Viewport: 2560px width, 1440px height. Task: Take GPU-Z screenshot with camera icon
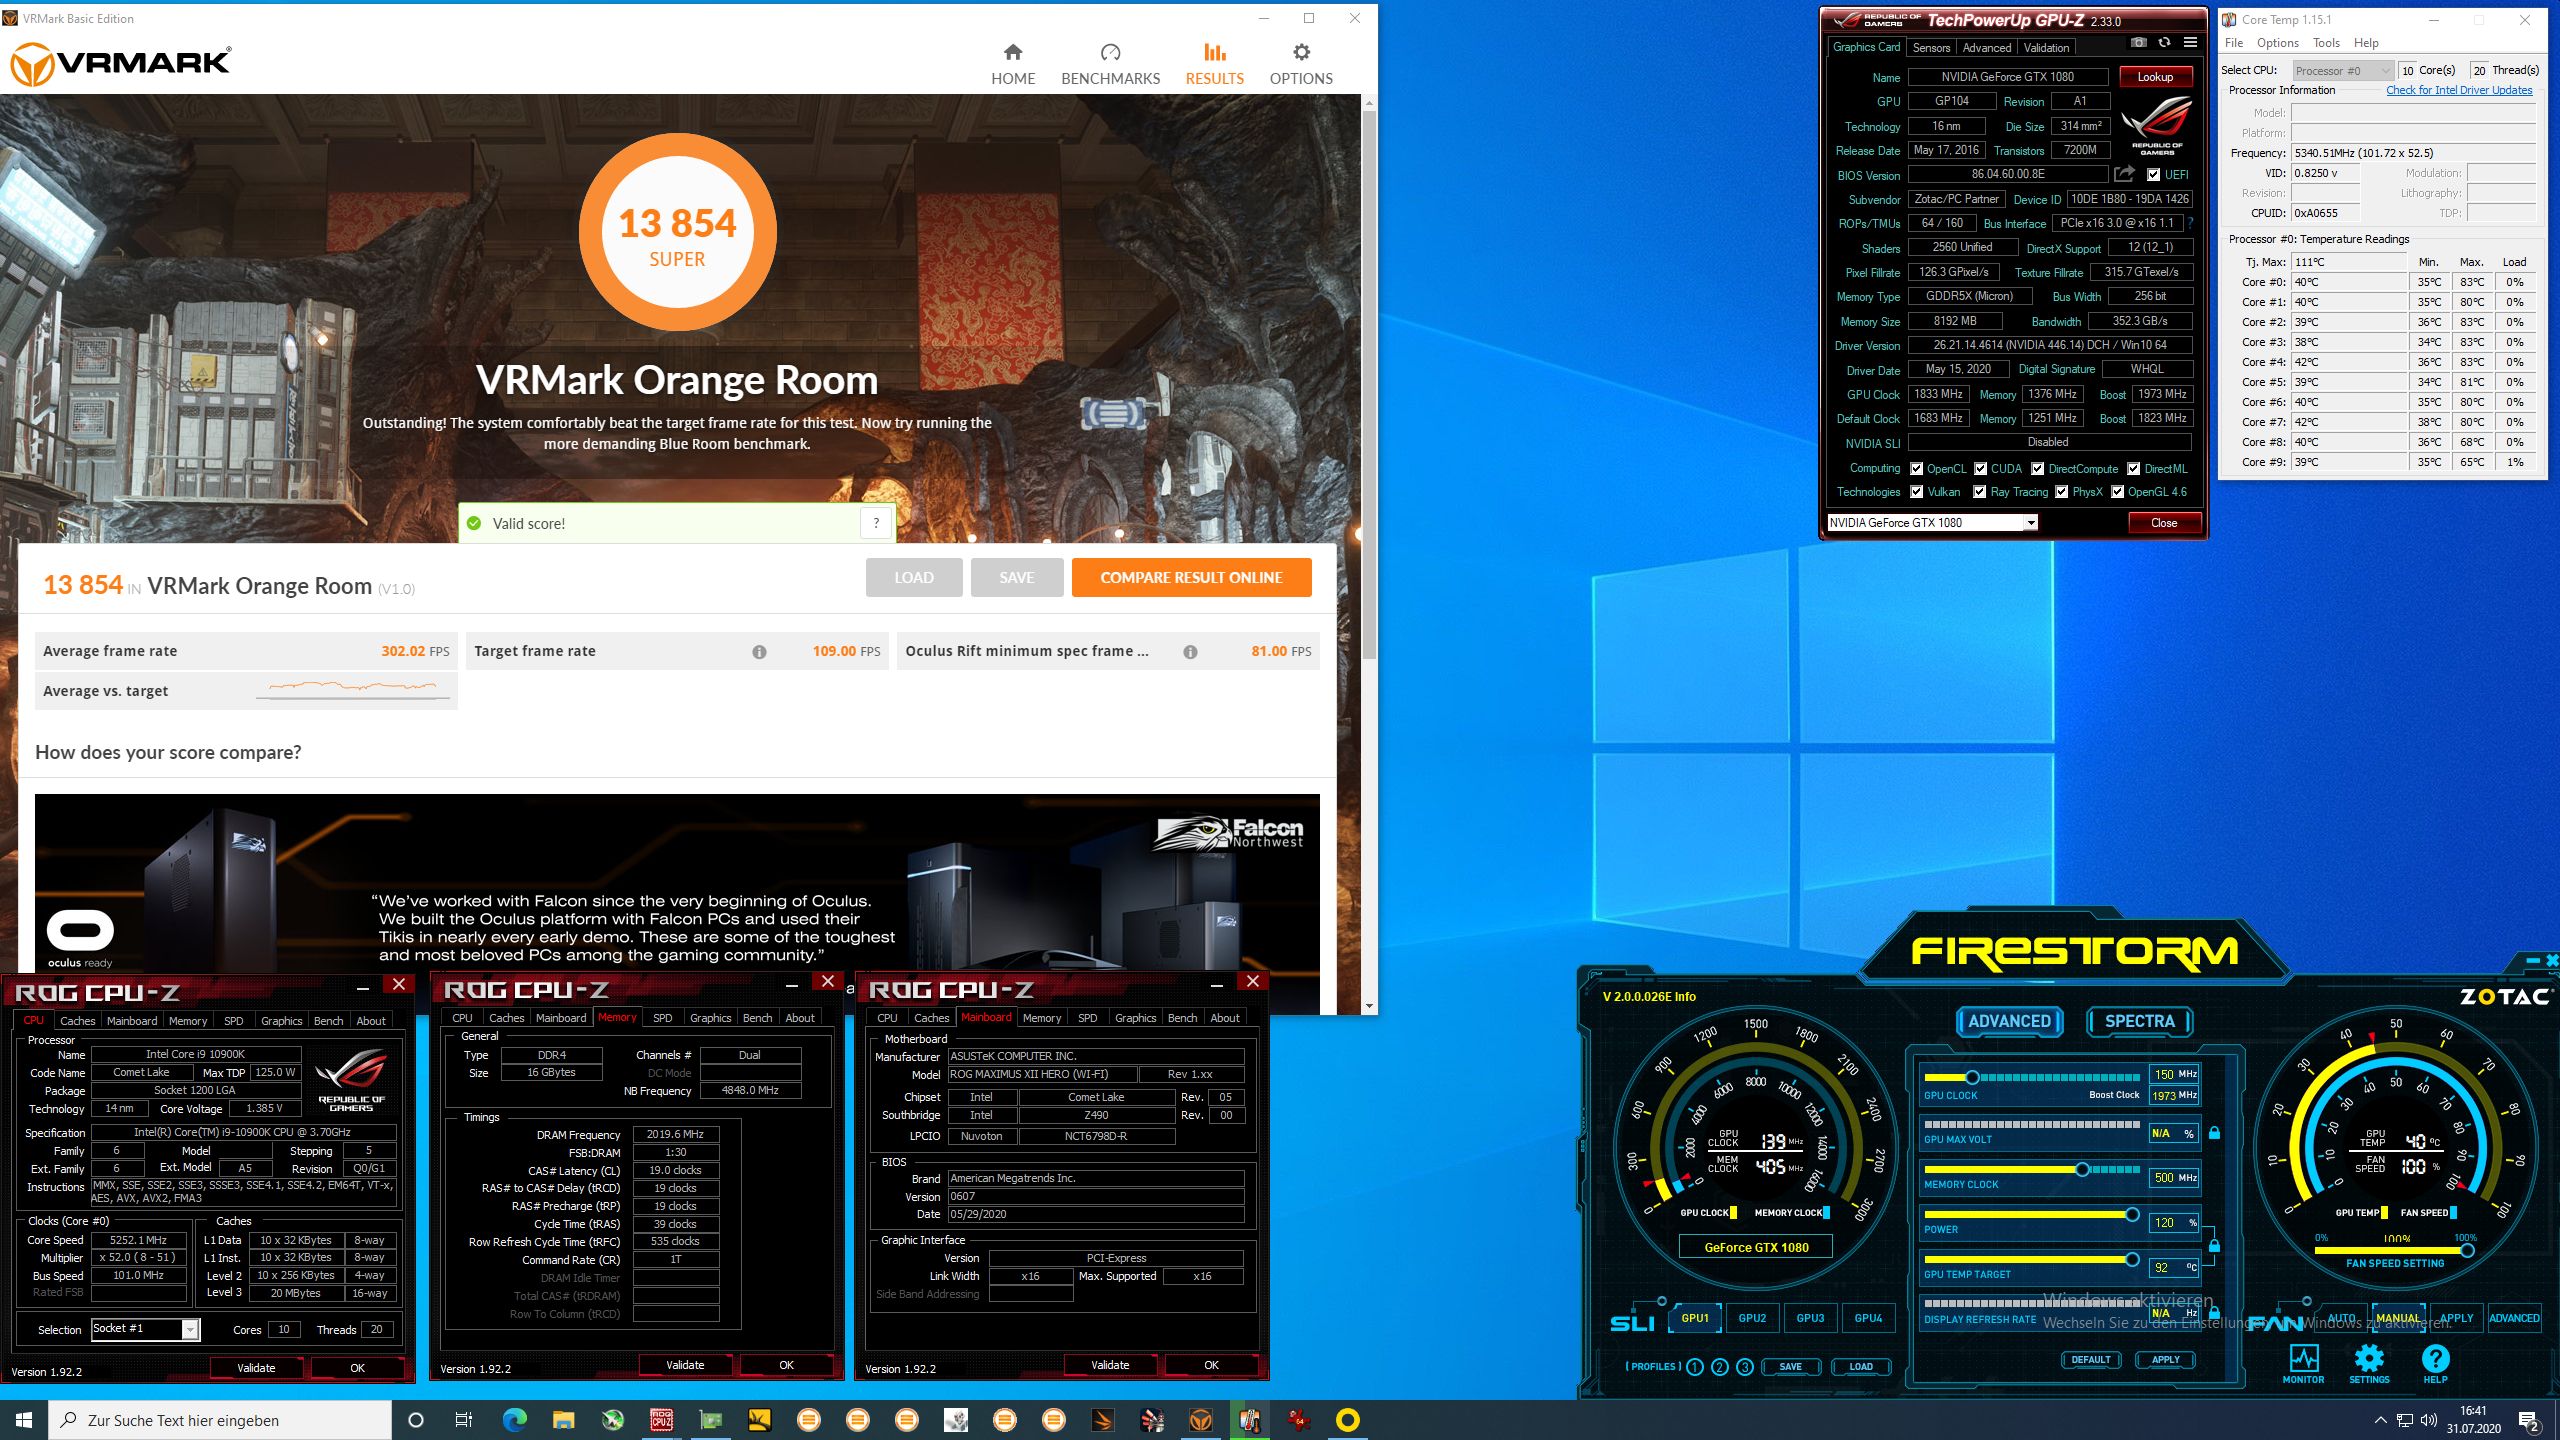(2138, 43)
